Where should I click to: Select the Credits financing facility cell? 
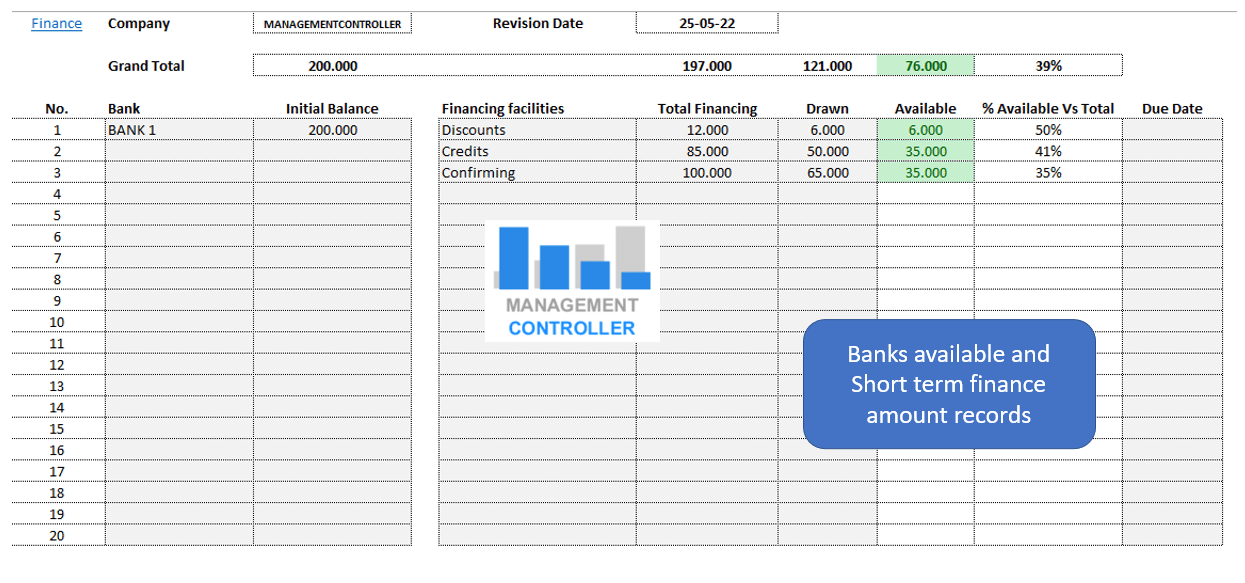point(536,151)
